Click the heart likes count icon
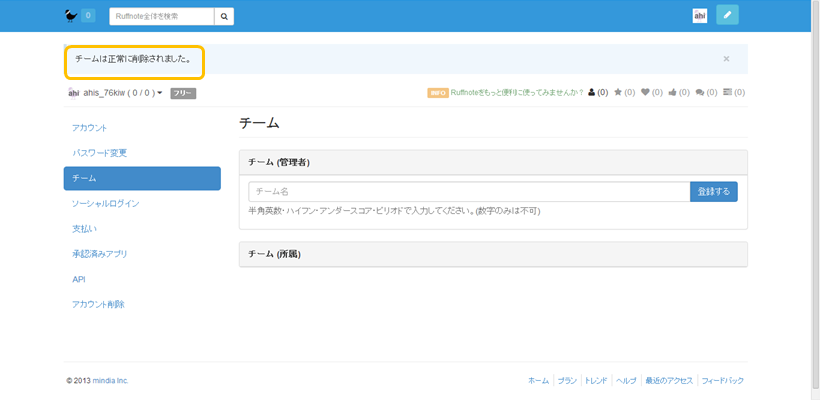Image resolution: width=820 pixels, height=400 pixels. [x=645, y=92]
